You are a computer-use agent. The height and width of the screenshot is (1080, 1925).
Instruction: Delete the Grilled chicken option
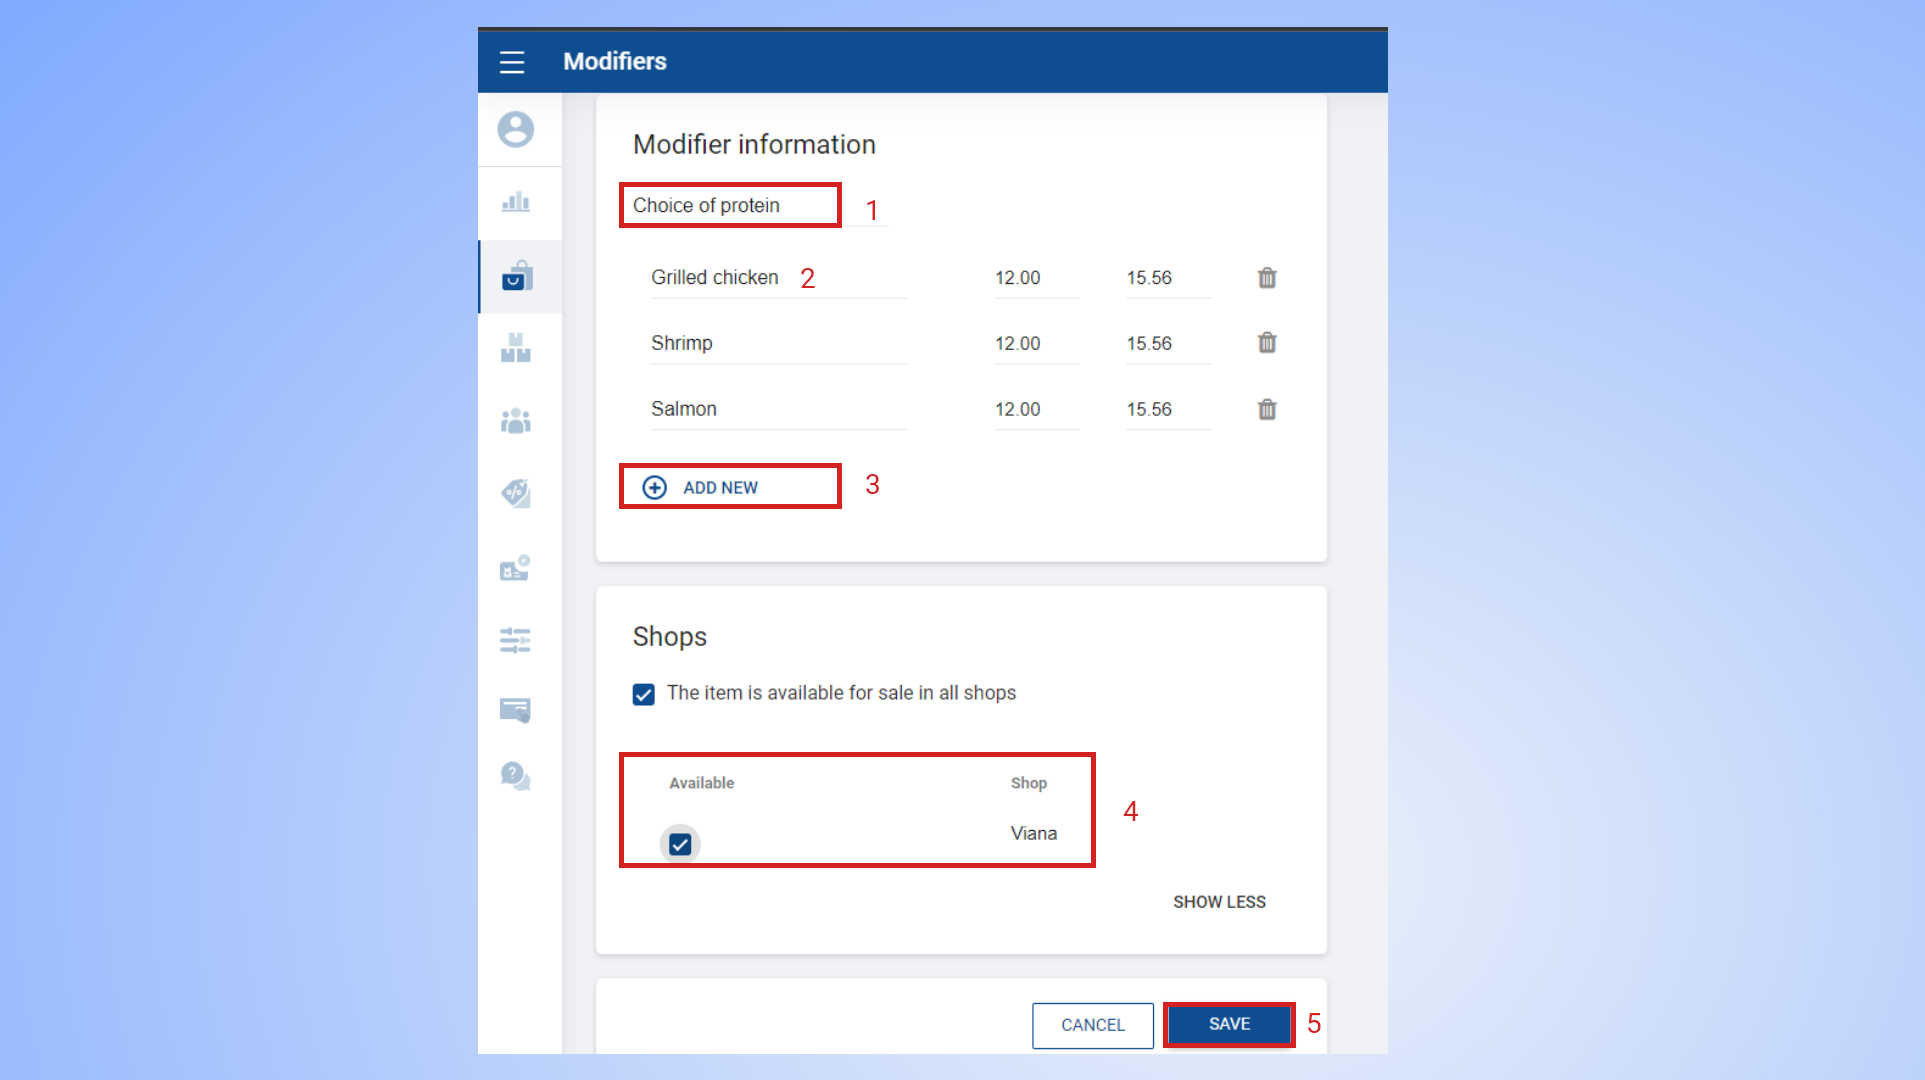(1267, 278)
